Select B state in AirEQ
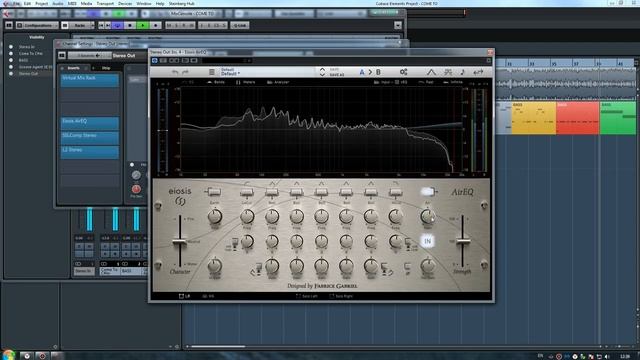The height and width of the screenshot is (360, 640). point(378,72)
